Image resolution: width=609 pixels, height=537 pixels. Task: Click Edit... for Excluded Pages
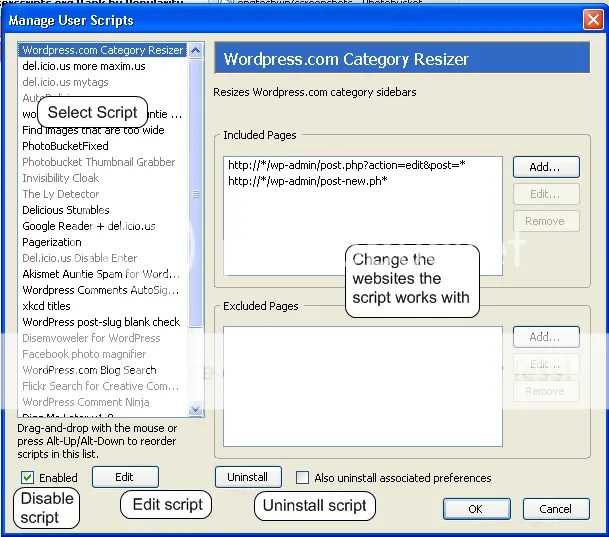tap(546, 364)
